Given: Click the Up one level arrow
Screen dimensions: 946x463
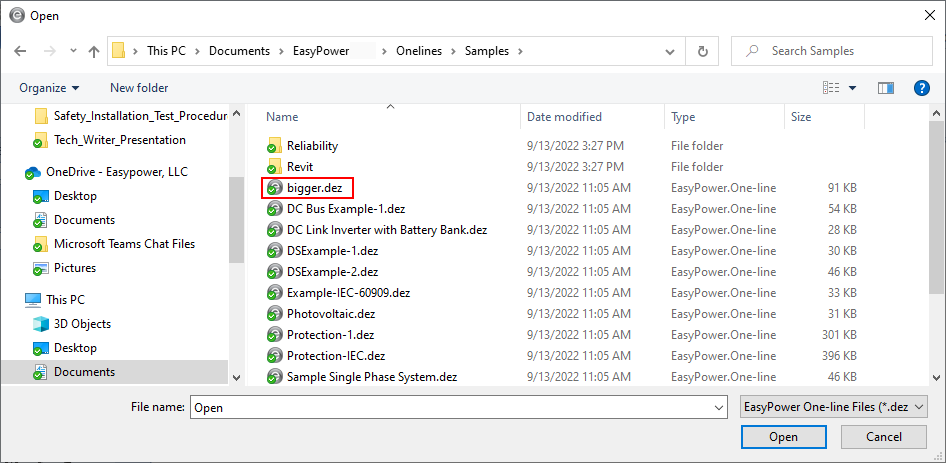Looking at the screenshot, I should 94,51.
